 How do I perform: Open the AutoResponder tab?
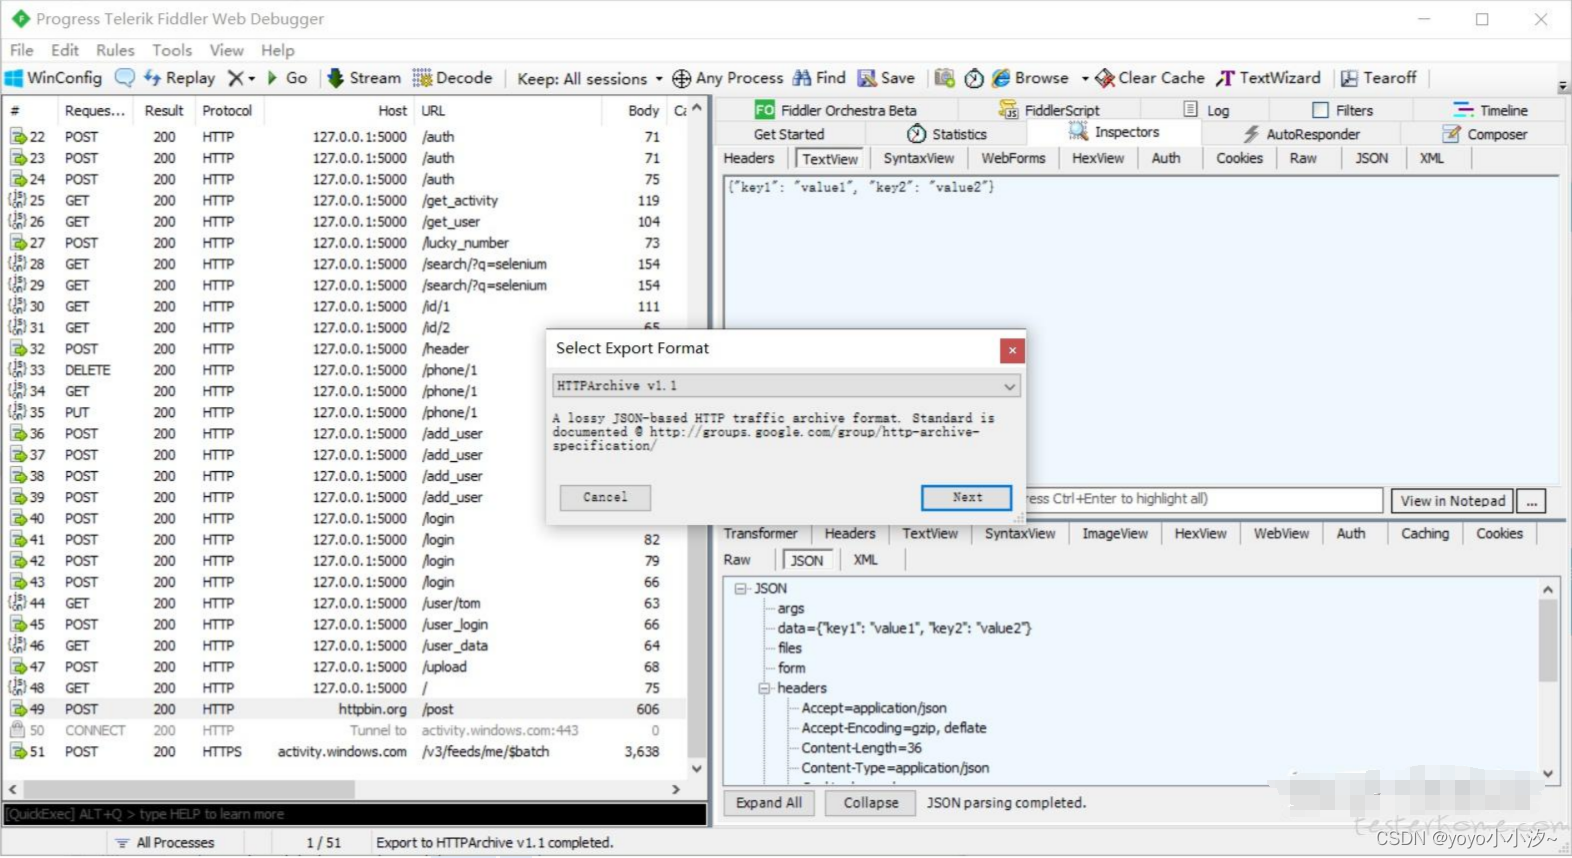click(x=1302, y=134)
